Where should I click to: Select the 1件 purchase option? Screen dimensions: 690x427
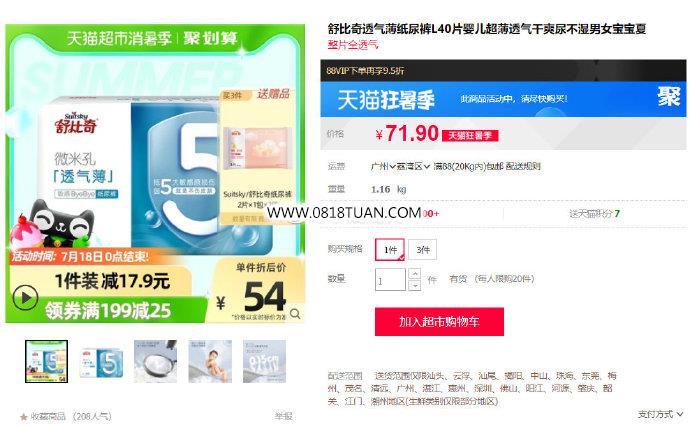pyautogui.click(x=390, y=250)
